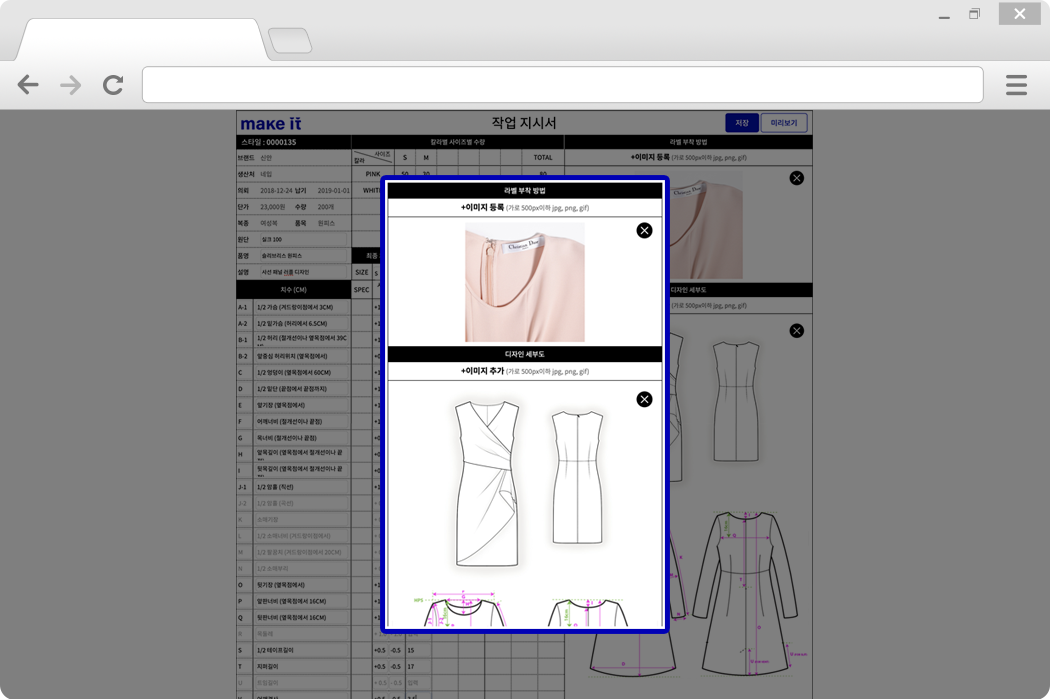Select the O 뒷기장 measurement field
1050x699 pixels.
tap(301, 585)
